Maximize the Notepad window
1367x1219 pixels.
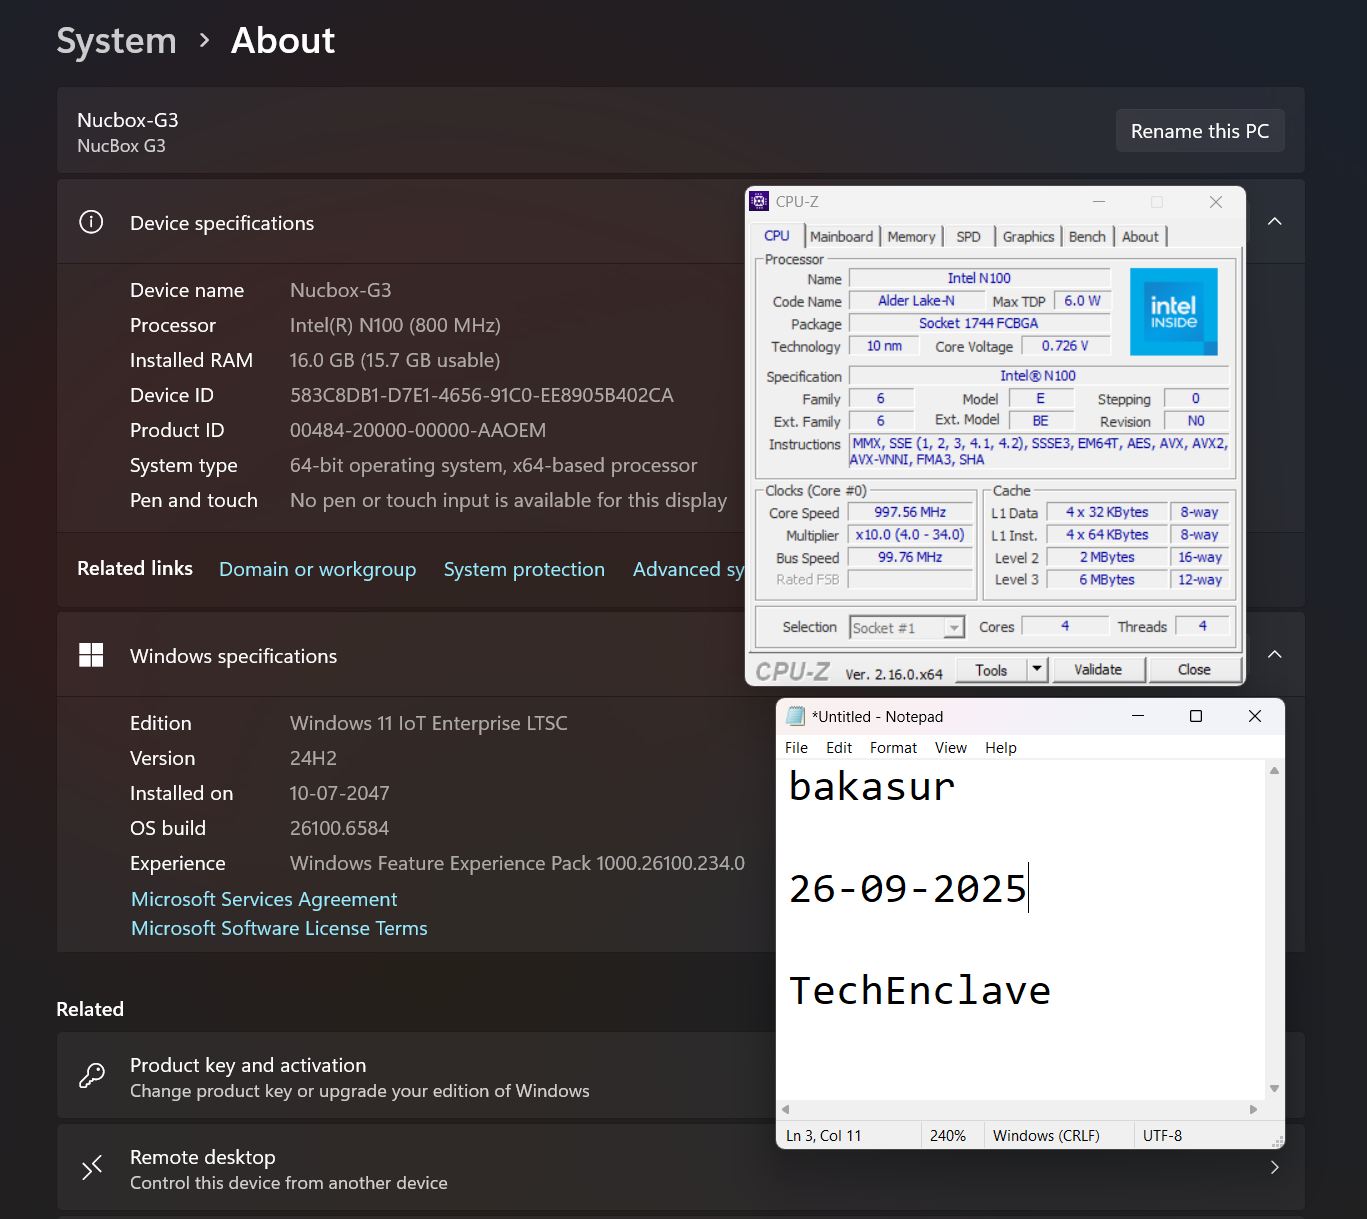point(1195,716)
